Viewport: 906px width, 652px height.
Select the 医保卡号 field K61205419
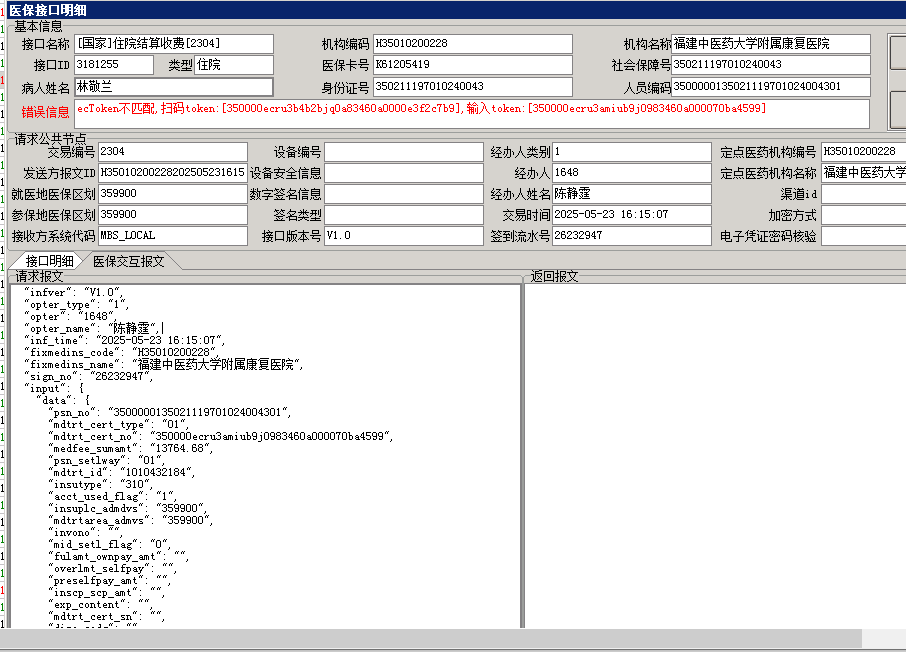[x=473, y=65]
